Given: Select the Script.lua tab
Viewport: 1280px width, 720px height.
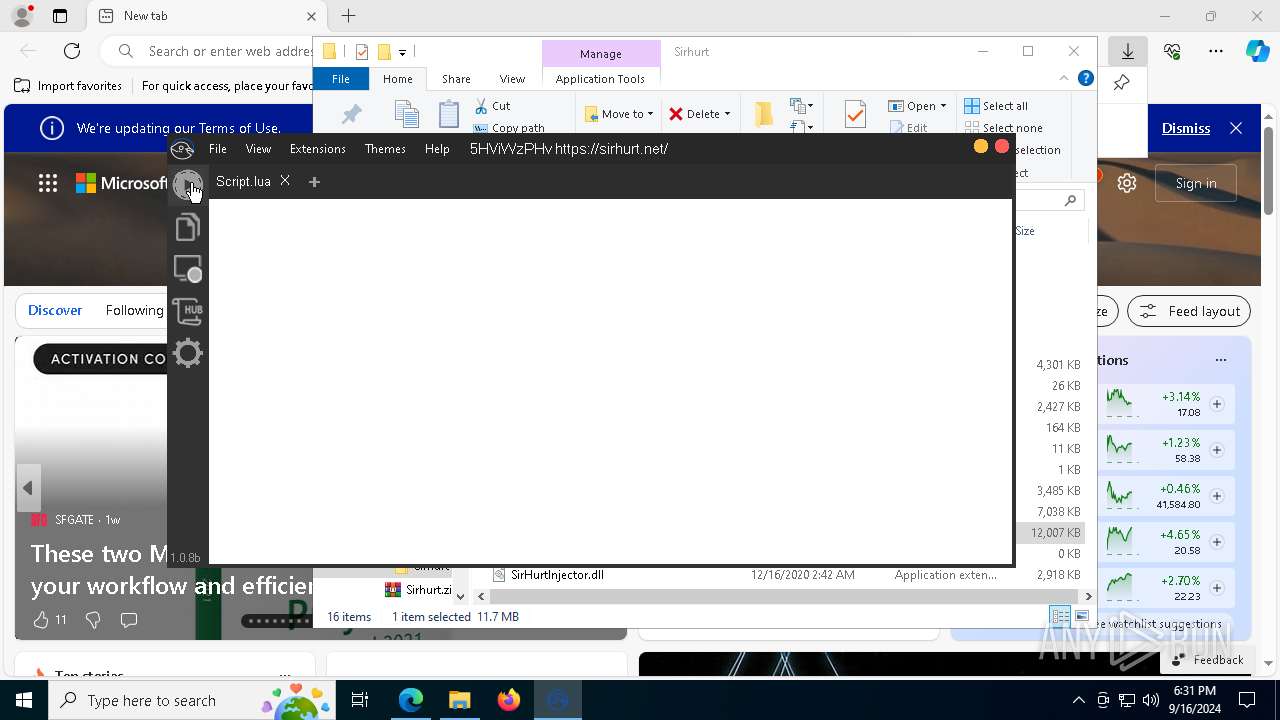Looking at the screenshot, I should (243, 181).
